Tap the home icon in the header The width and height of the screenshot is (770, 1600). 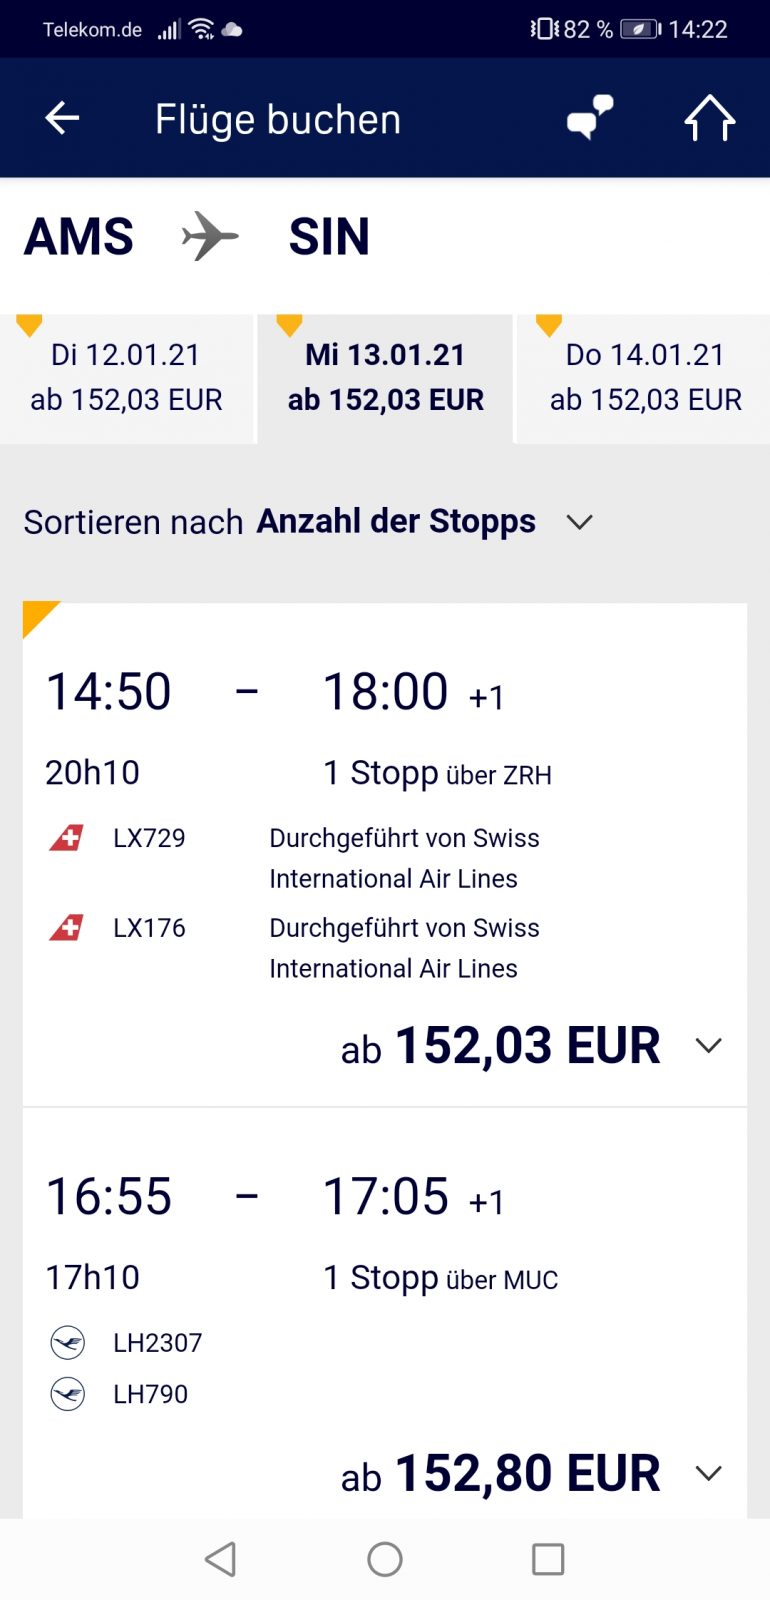709,118
